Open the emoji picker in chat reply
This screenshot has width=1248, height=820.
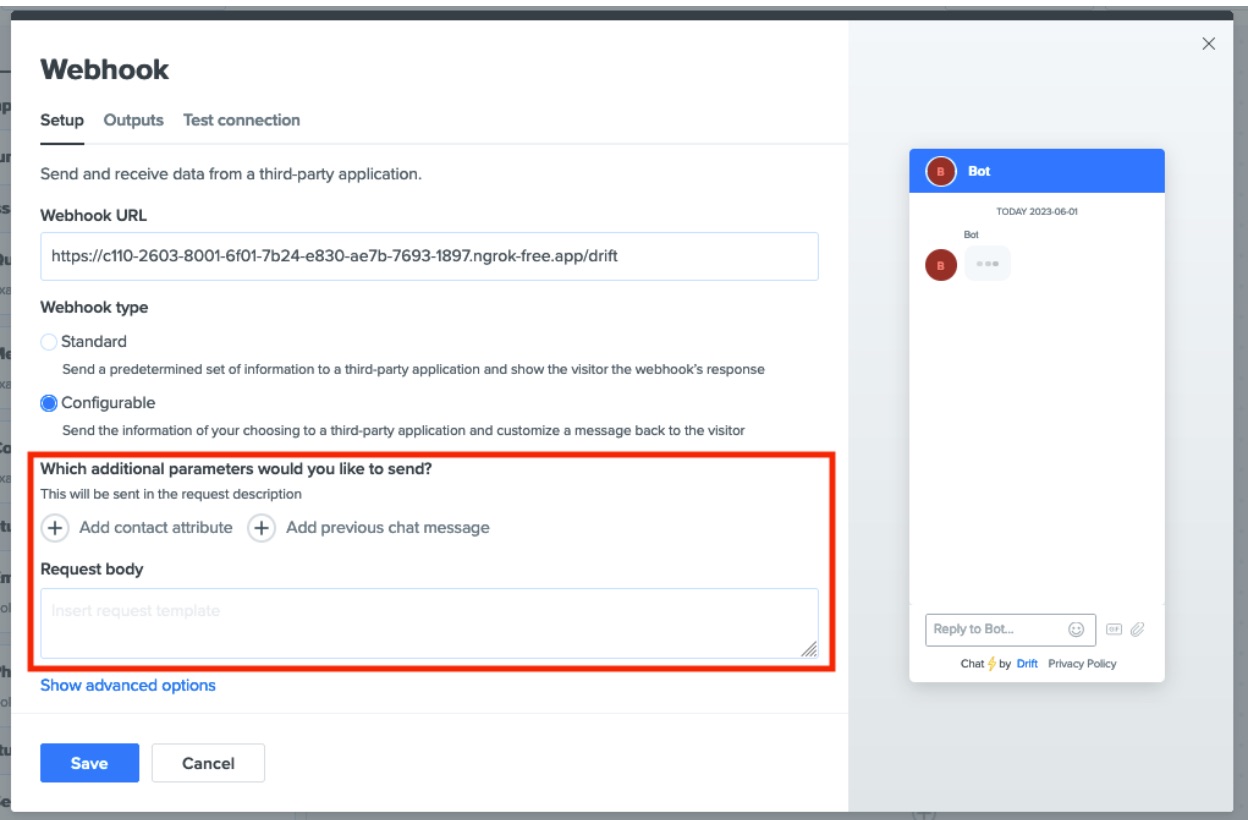click(1076, 629)
